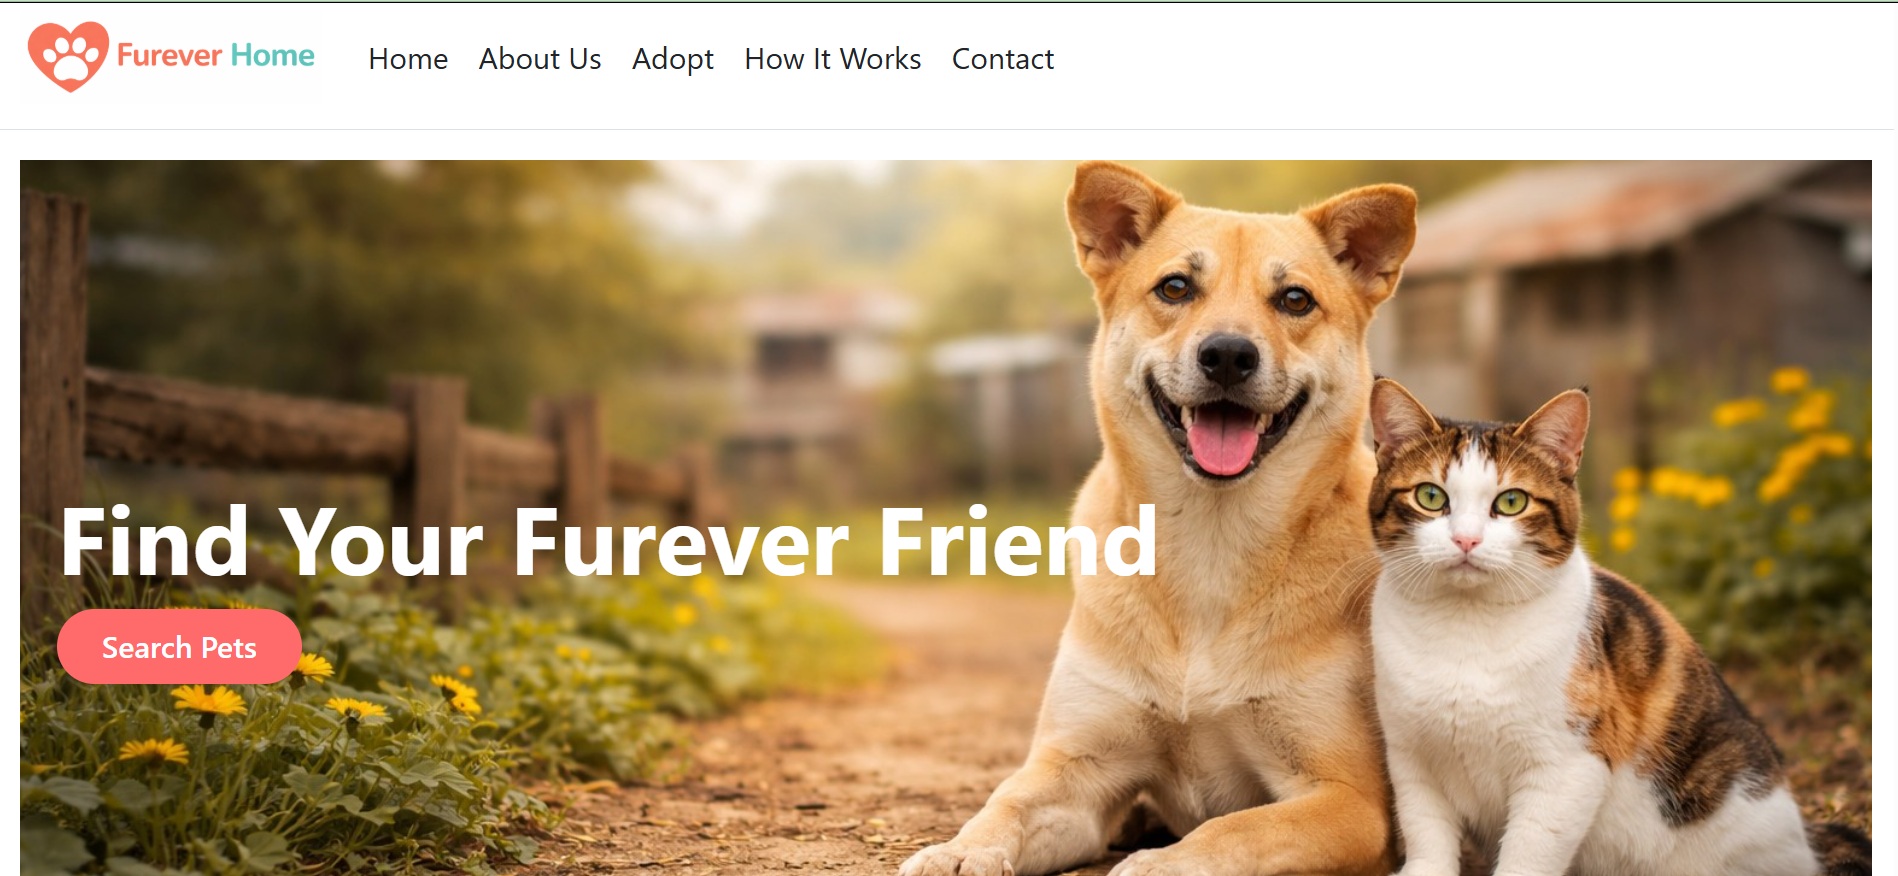Click the heart paw logo icon
Viewport: 1898px width, 876px height.
click(68, 56)
